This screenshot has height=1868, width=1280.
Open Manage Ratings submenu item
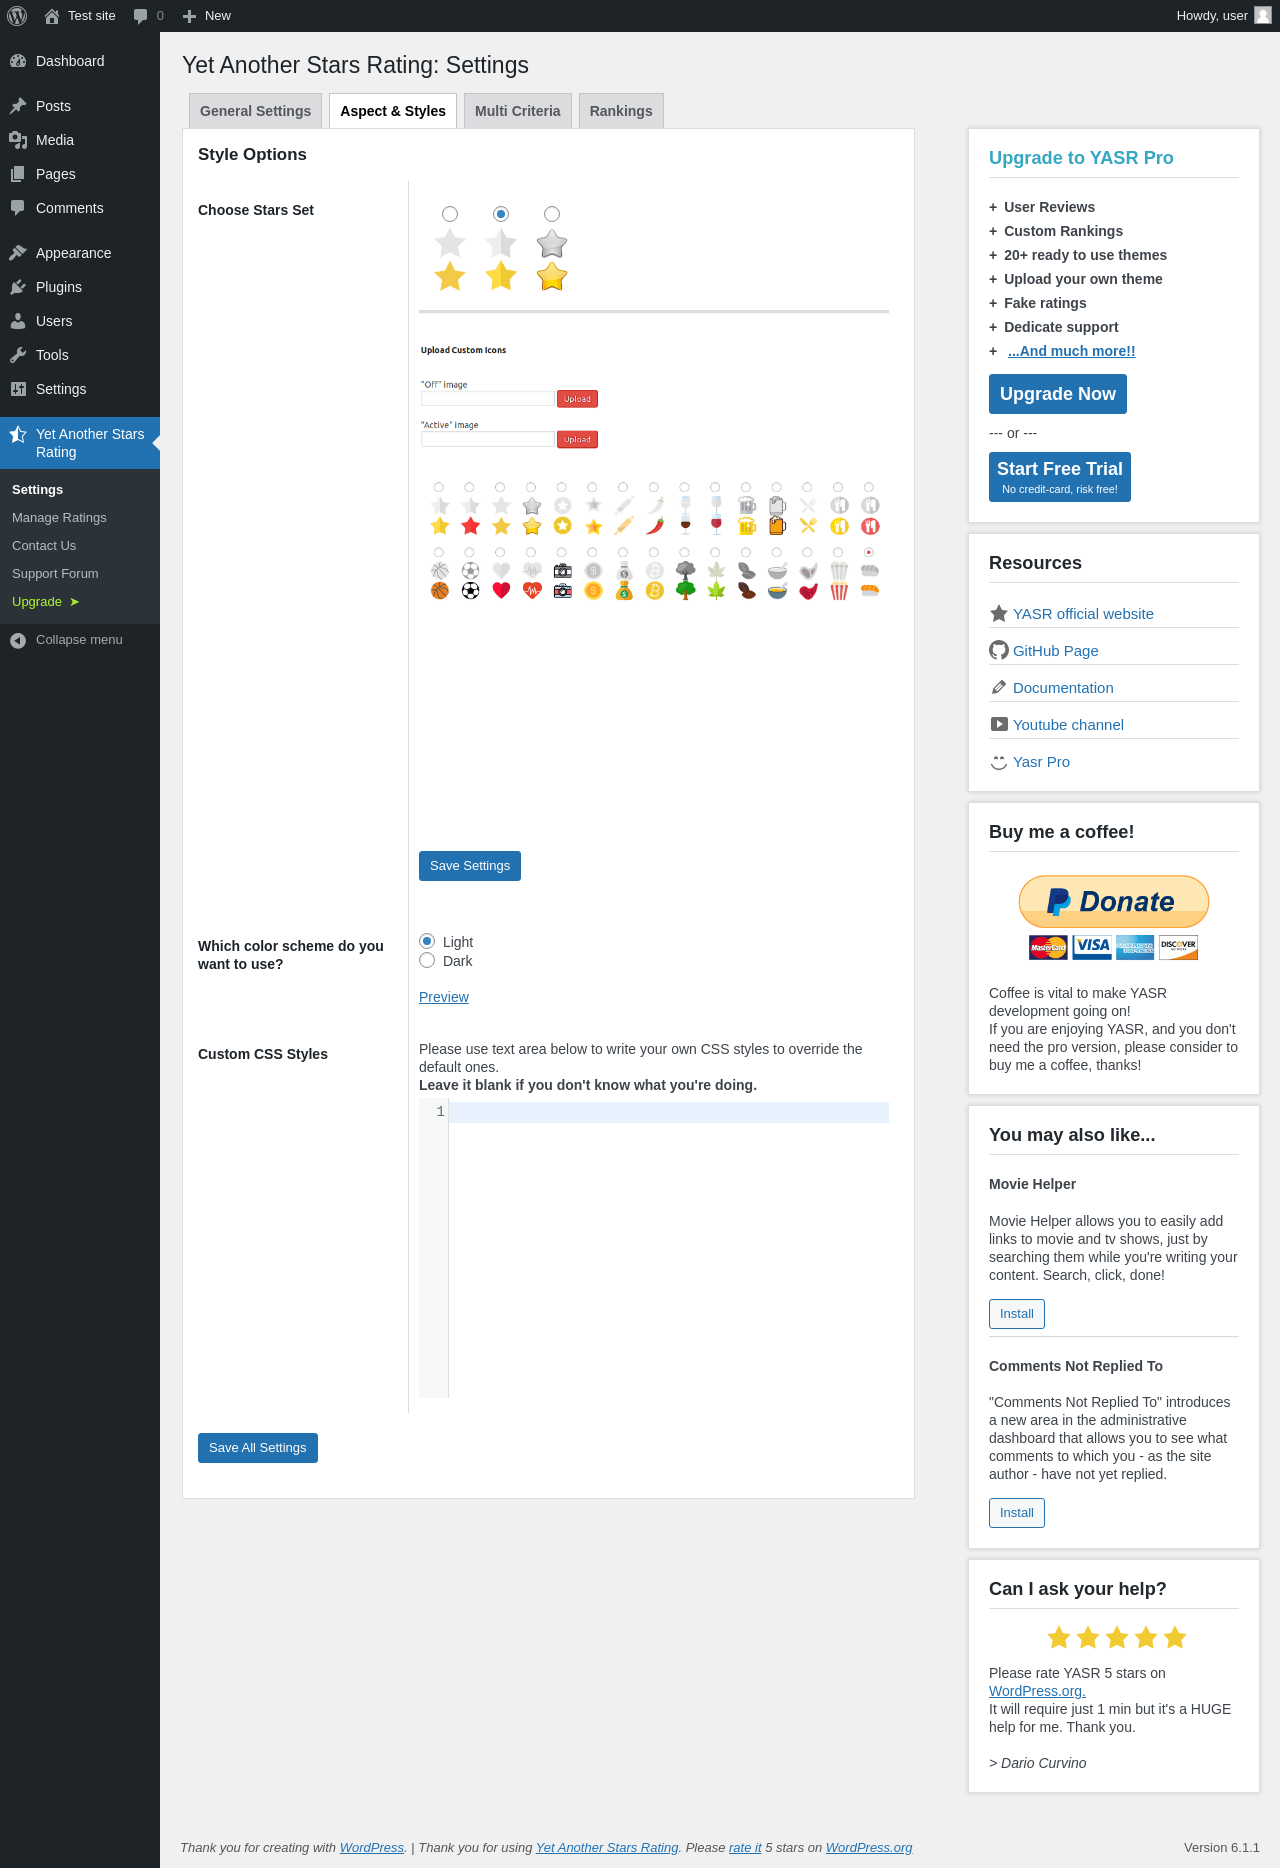pyautogui.click(x=59, y=518)
